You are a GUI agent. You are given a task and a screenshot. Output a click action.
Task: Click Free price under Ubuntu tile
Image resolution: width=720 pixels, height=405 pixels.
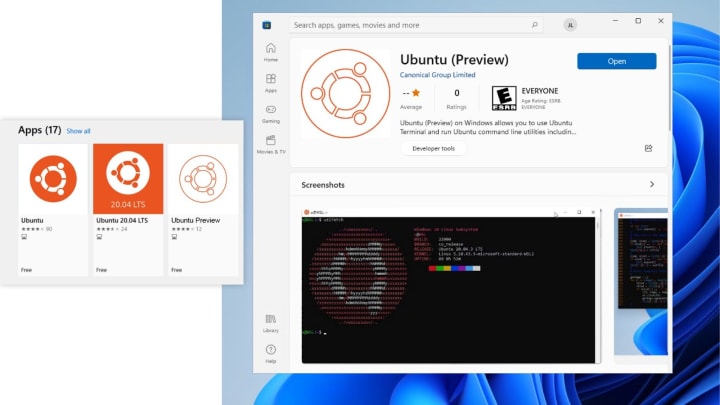point(26,270)
